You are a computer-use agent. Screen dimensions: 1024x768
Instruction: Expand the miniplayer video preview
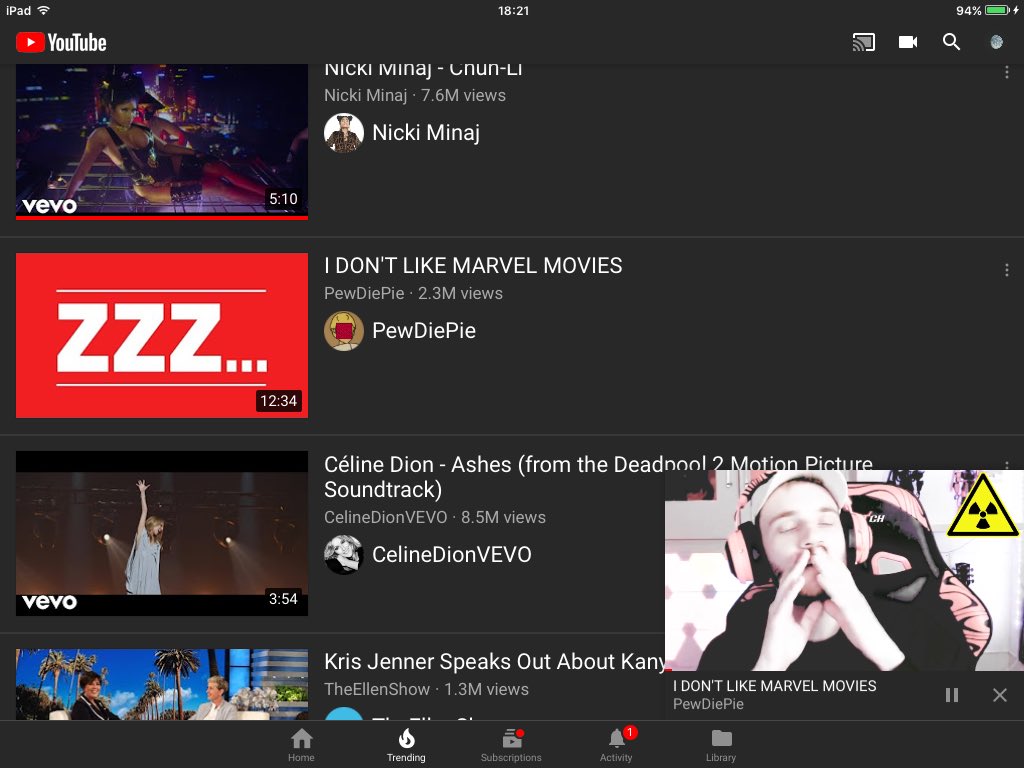(x=844, y=570)
